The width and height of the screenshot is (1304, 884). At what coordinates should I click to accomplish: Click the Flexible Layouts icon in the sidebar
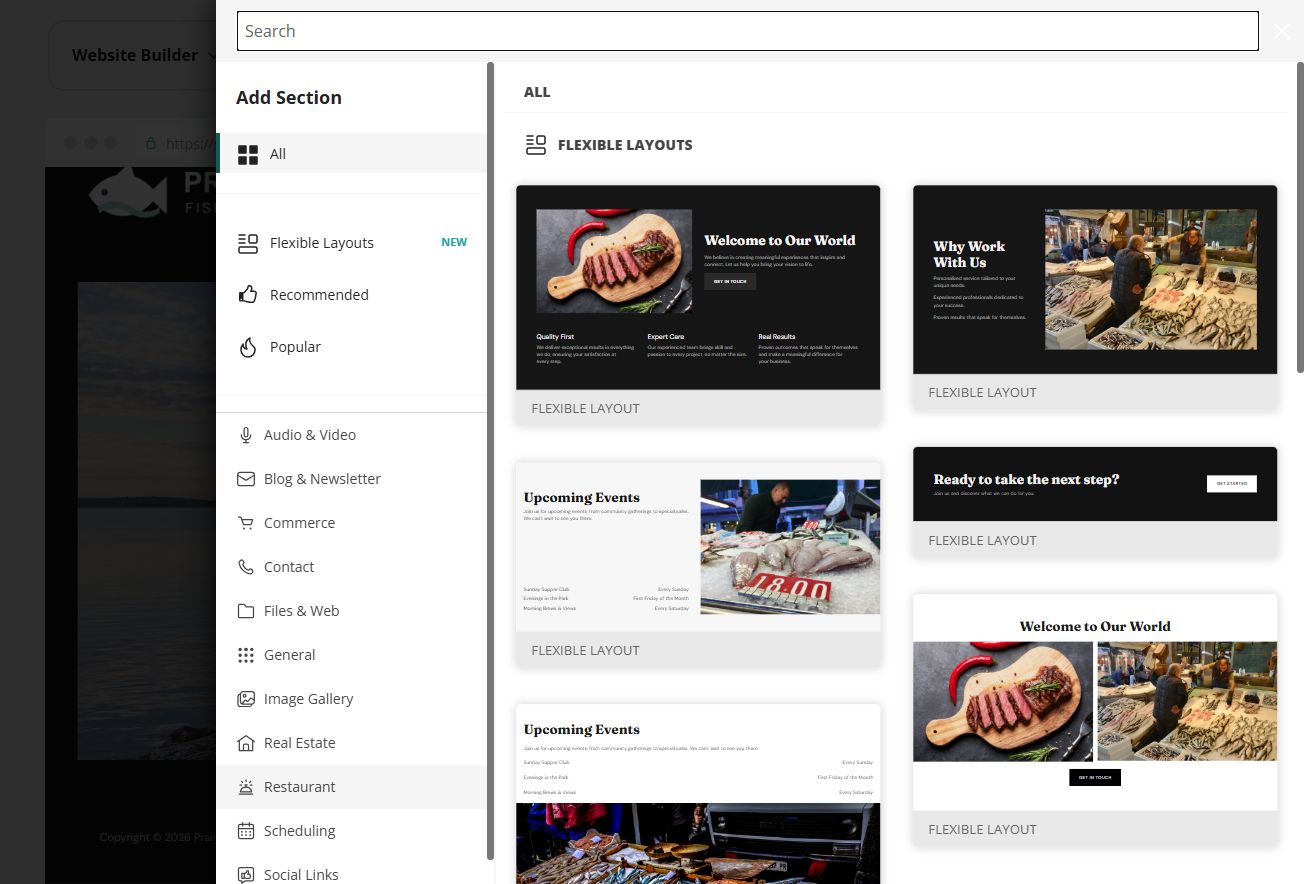(x=247, y=243)
